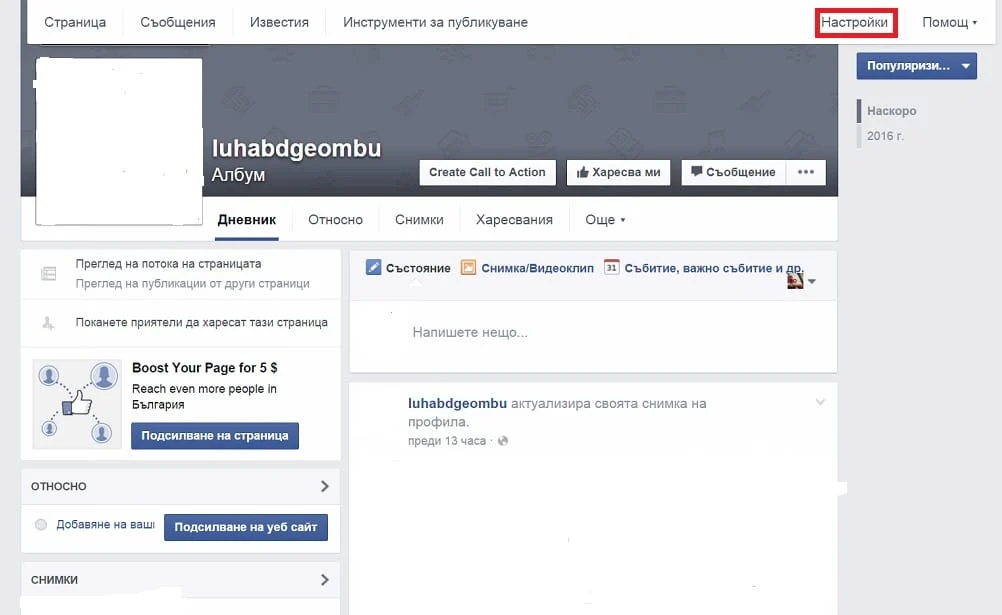Open the Снимки photos tab
The height and width of the screenshot is (615, 1002).
419,220
